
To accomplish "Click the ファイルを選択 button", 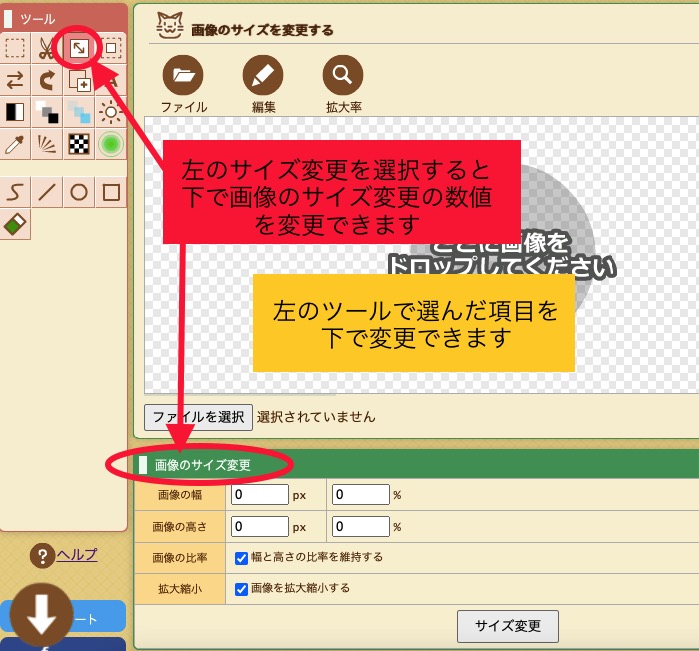I will click(x=198, y=417).
